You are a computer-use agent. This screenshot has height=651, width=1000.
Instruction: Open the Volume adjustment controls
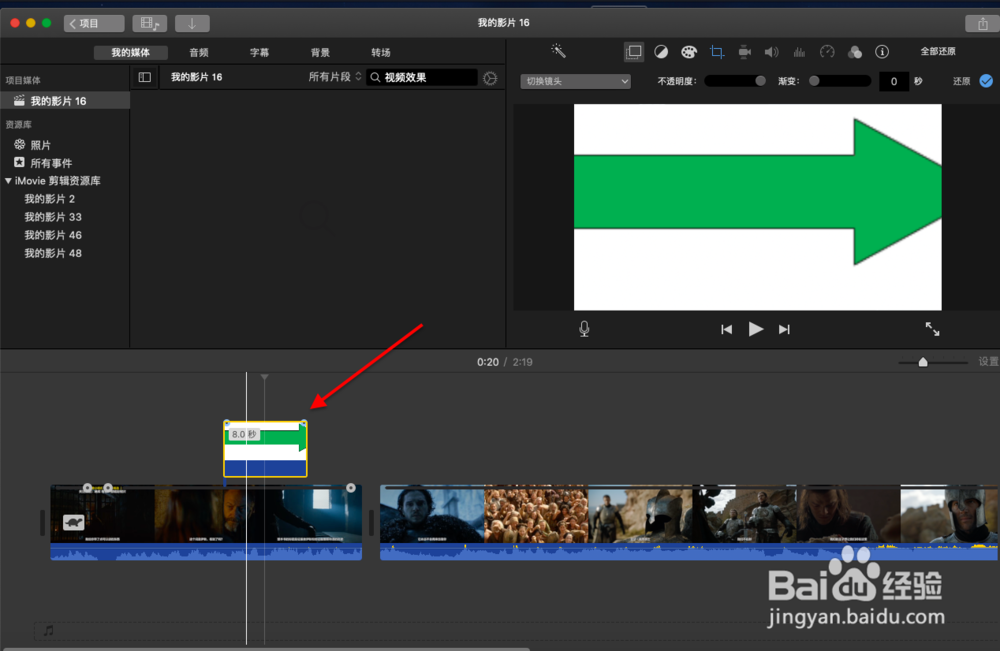(772, 51)
